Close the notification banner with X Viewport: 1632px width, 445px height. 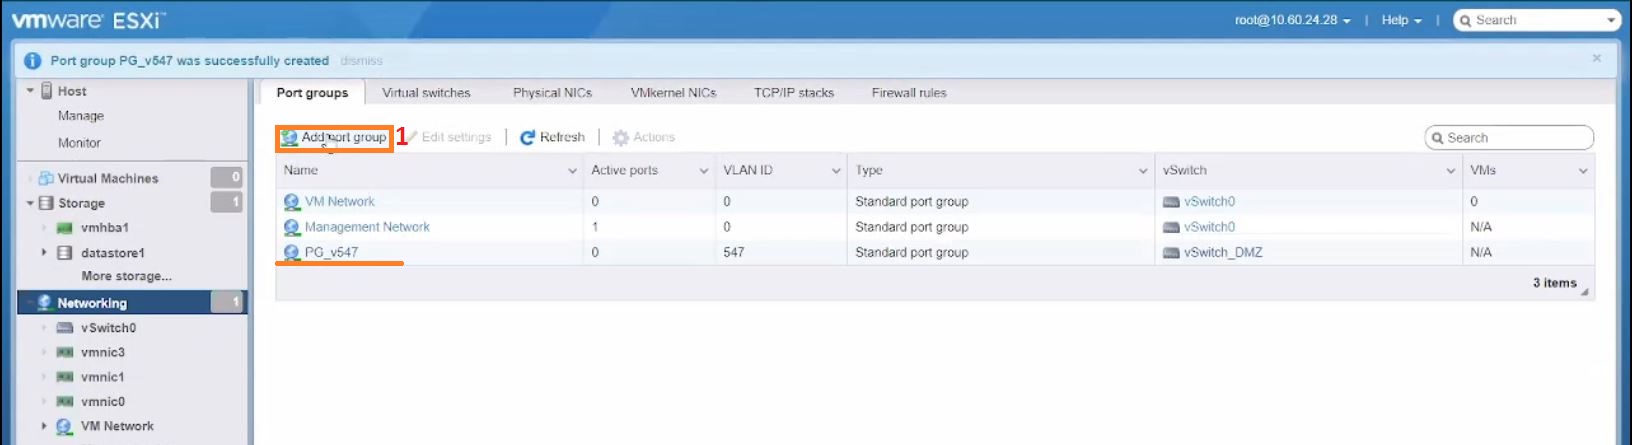pyautogui.click(x=1596, y=59)
